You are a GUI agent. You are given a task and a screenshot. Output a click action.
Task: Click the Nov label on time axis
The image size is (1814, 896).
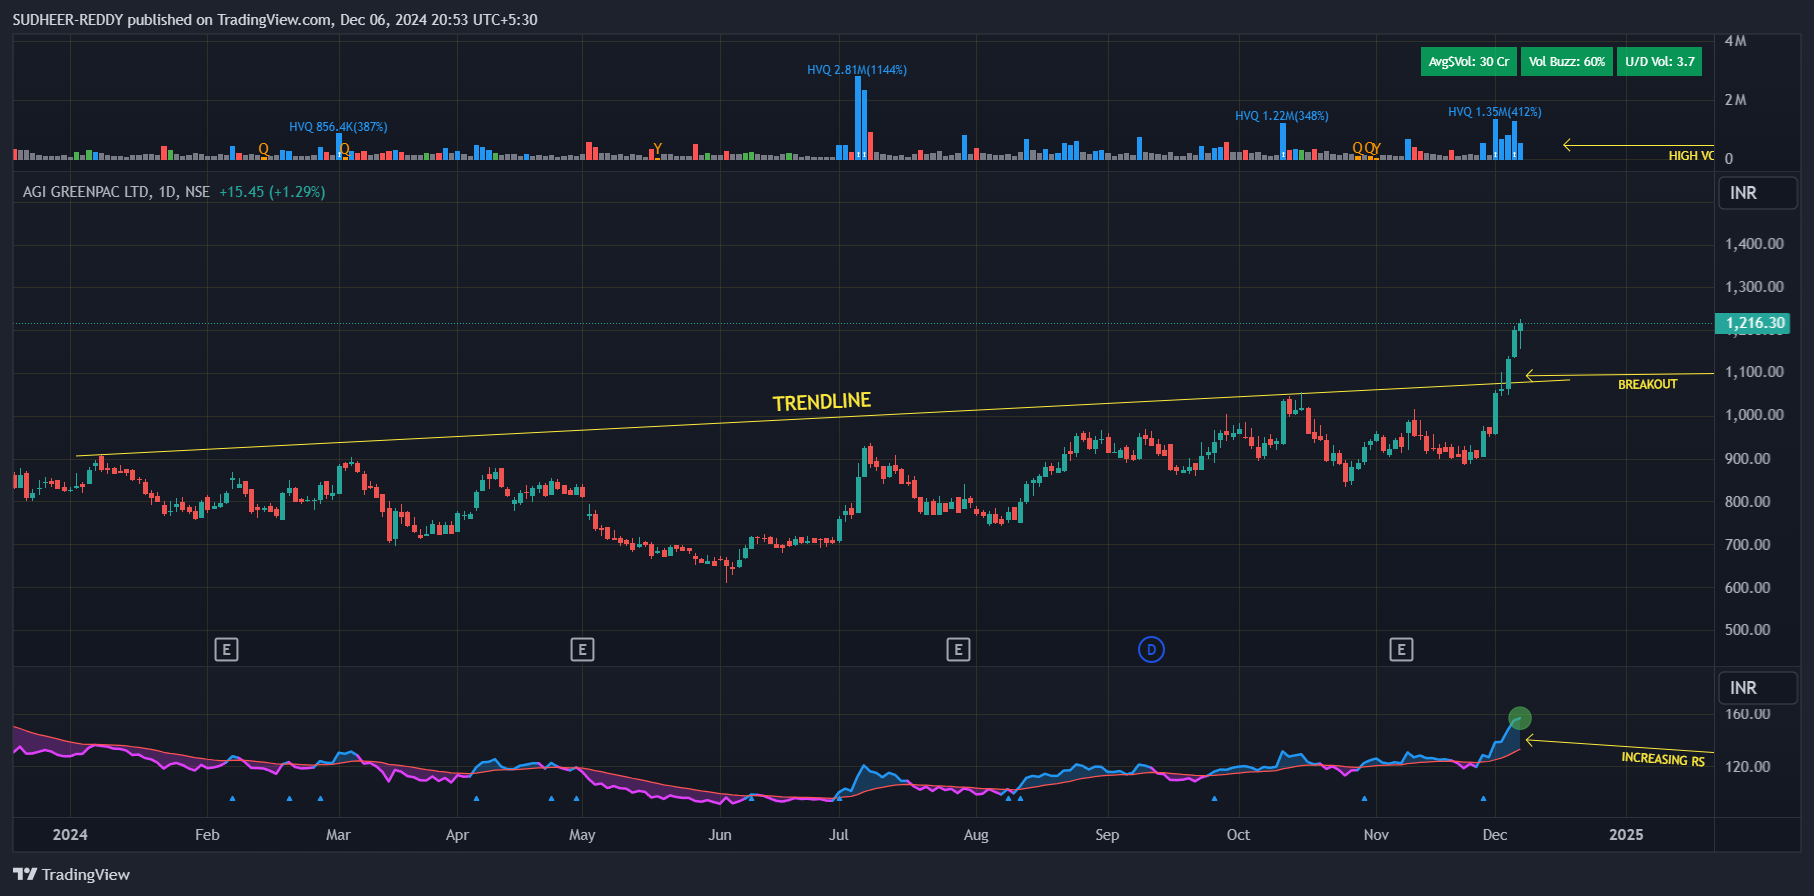coord(1376,835)
